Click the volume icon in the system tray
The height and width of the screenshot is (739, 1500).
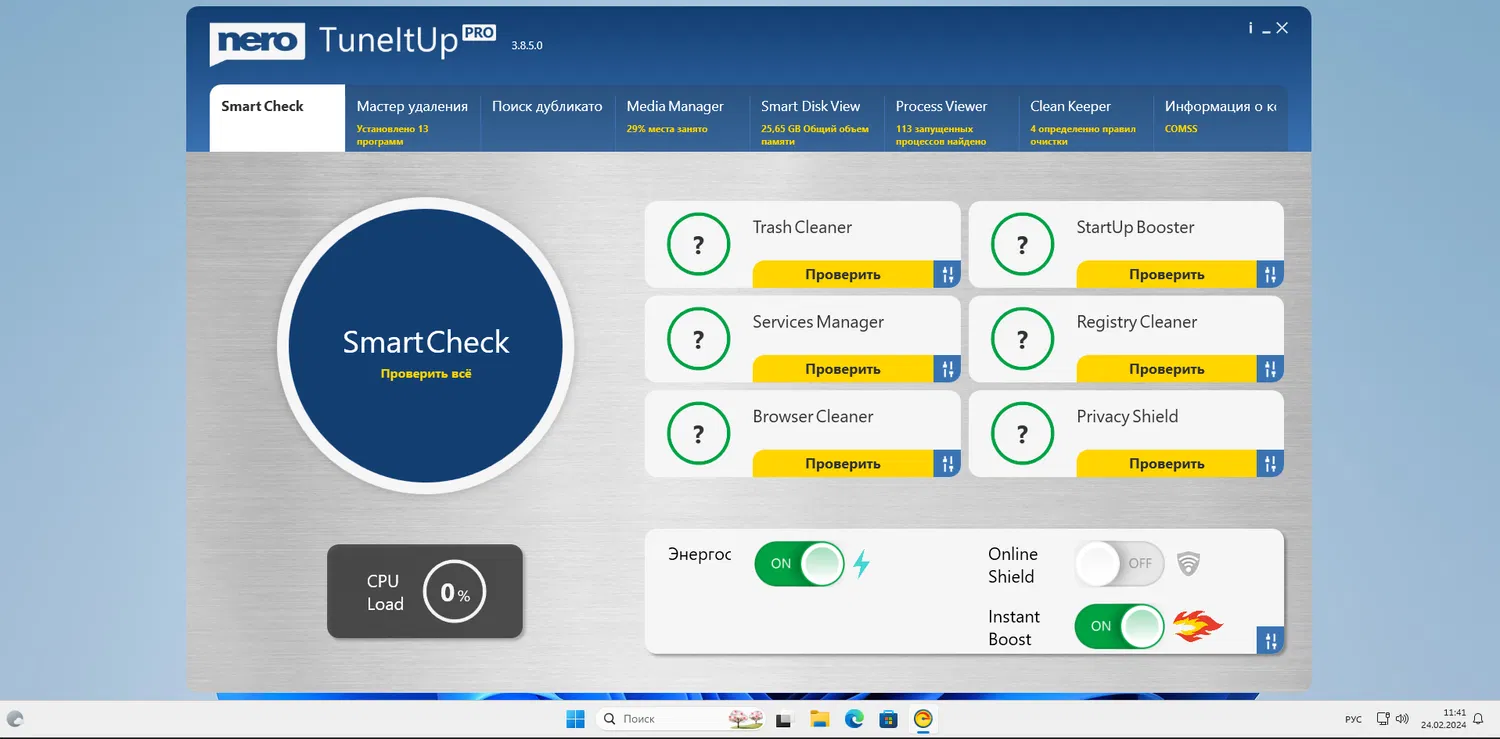pos(1402,719)
